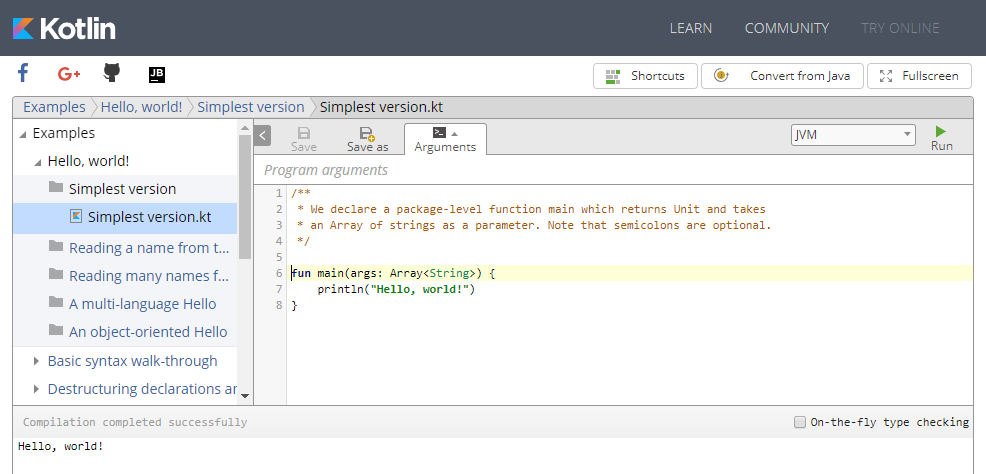Click the Kotlin file icon of Simplest version.kt
The width and height of the screenshot is (986, 474).
(x=76, y=216)
